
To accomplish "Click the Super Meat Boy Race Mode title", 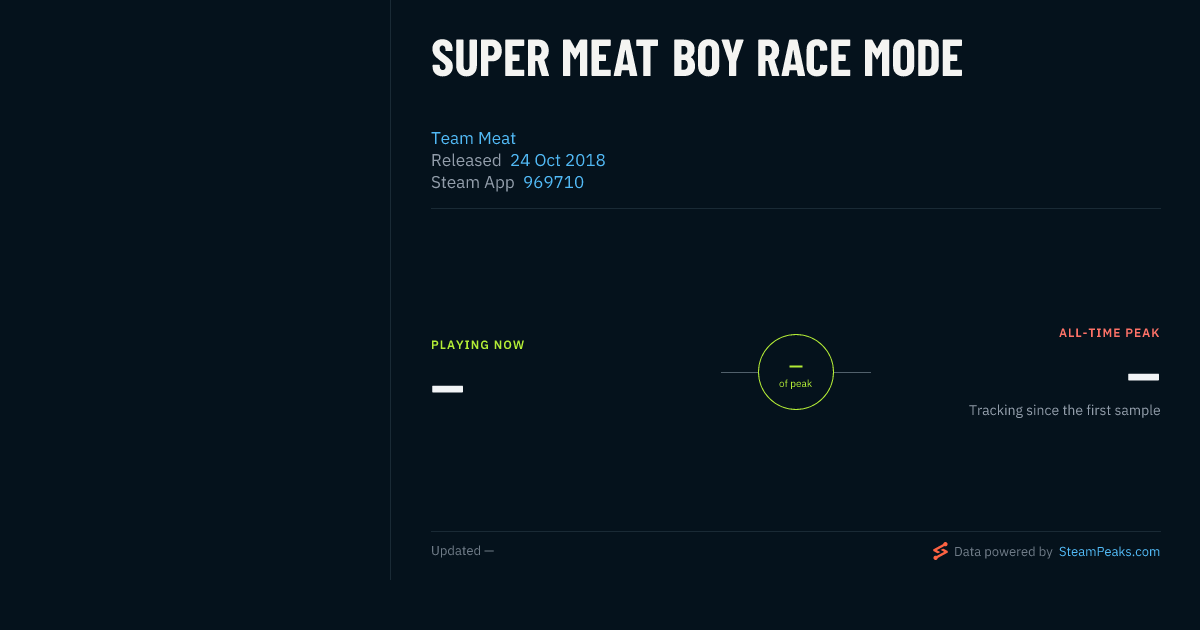I will tap(697, 59).
